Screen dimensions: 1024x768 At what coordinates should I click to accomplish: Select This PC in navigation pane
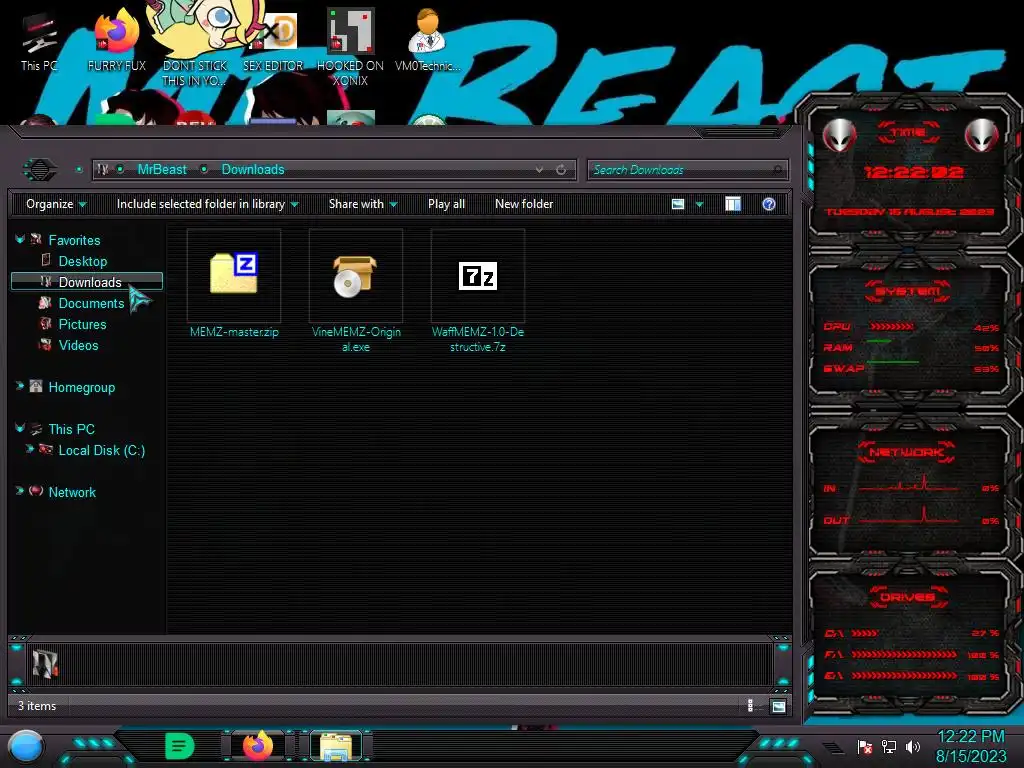tap(71, 429)
